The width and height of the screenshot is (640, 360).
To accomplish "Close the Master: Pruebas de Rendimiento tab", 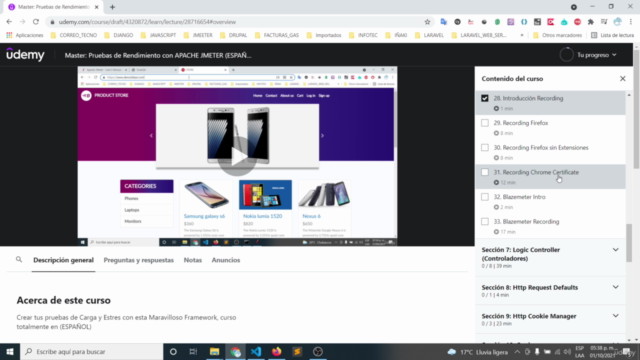I will click(x=96, y=7).
